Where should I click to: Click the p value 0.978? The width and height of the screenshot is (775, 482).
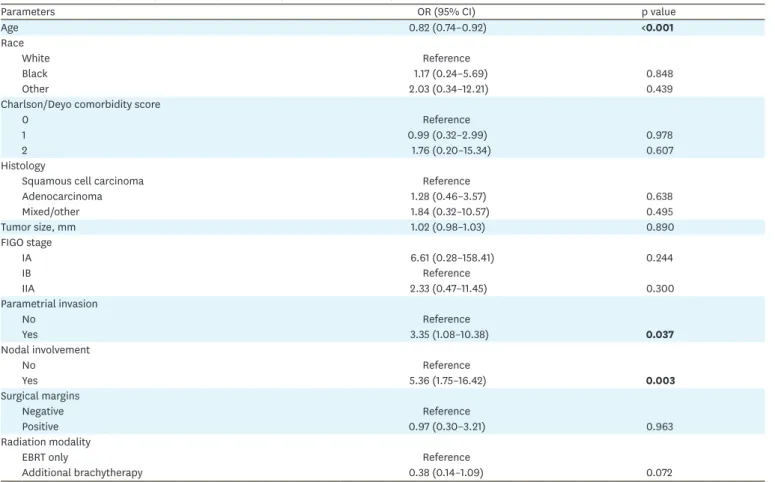pos(660,135)
